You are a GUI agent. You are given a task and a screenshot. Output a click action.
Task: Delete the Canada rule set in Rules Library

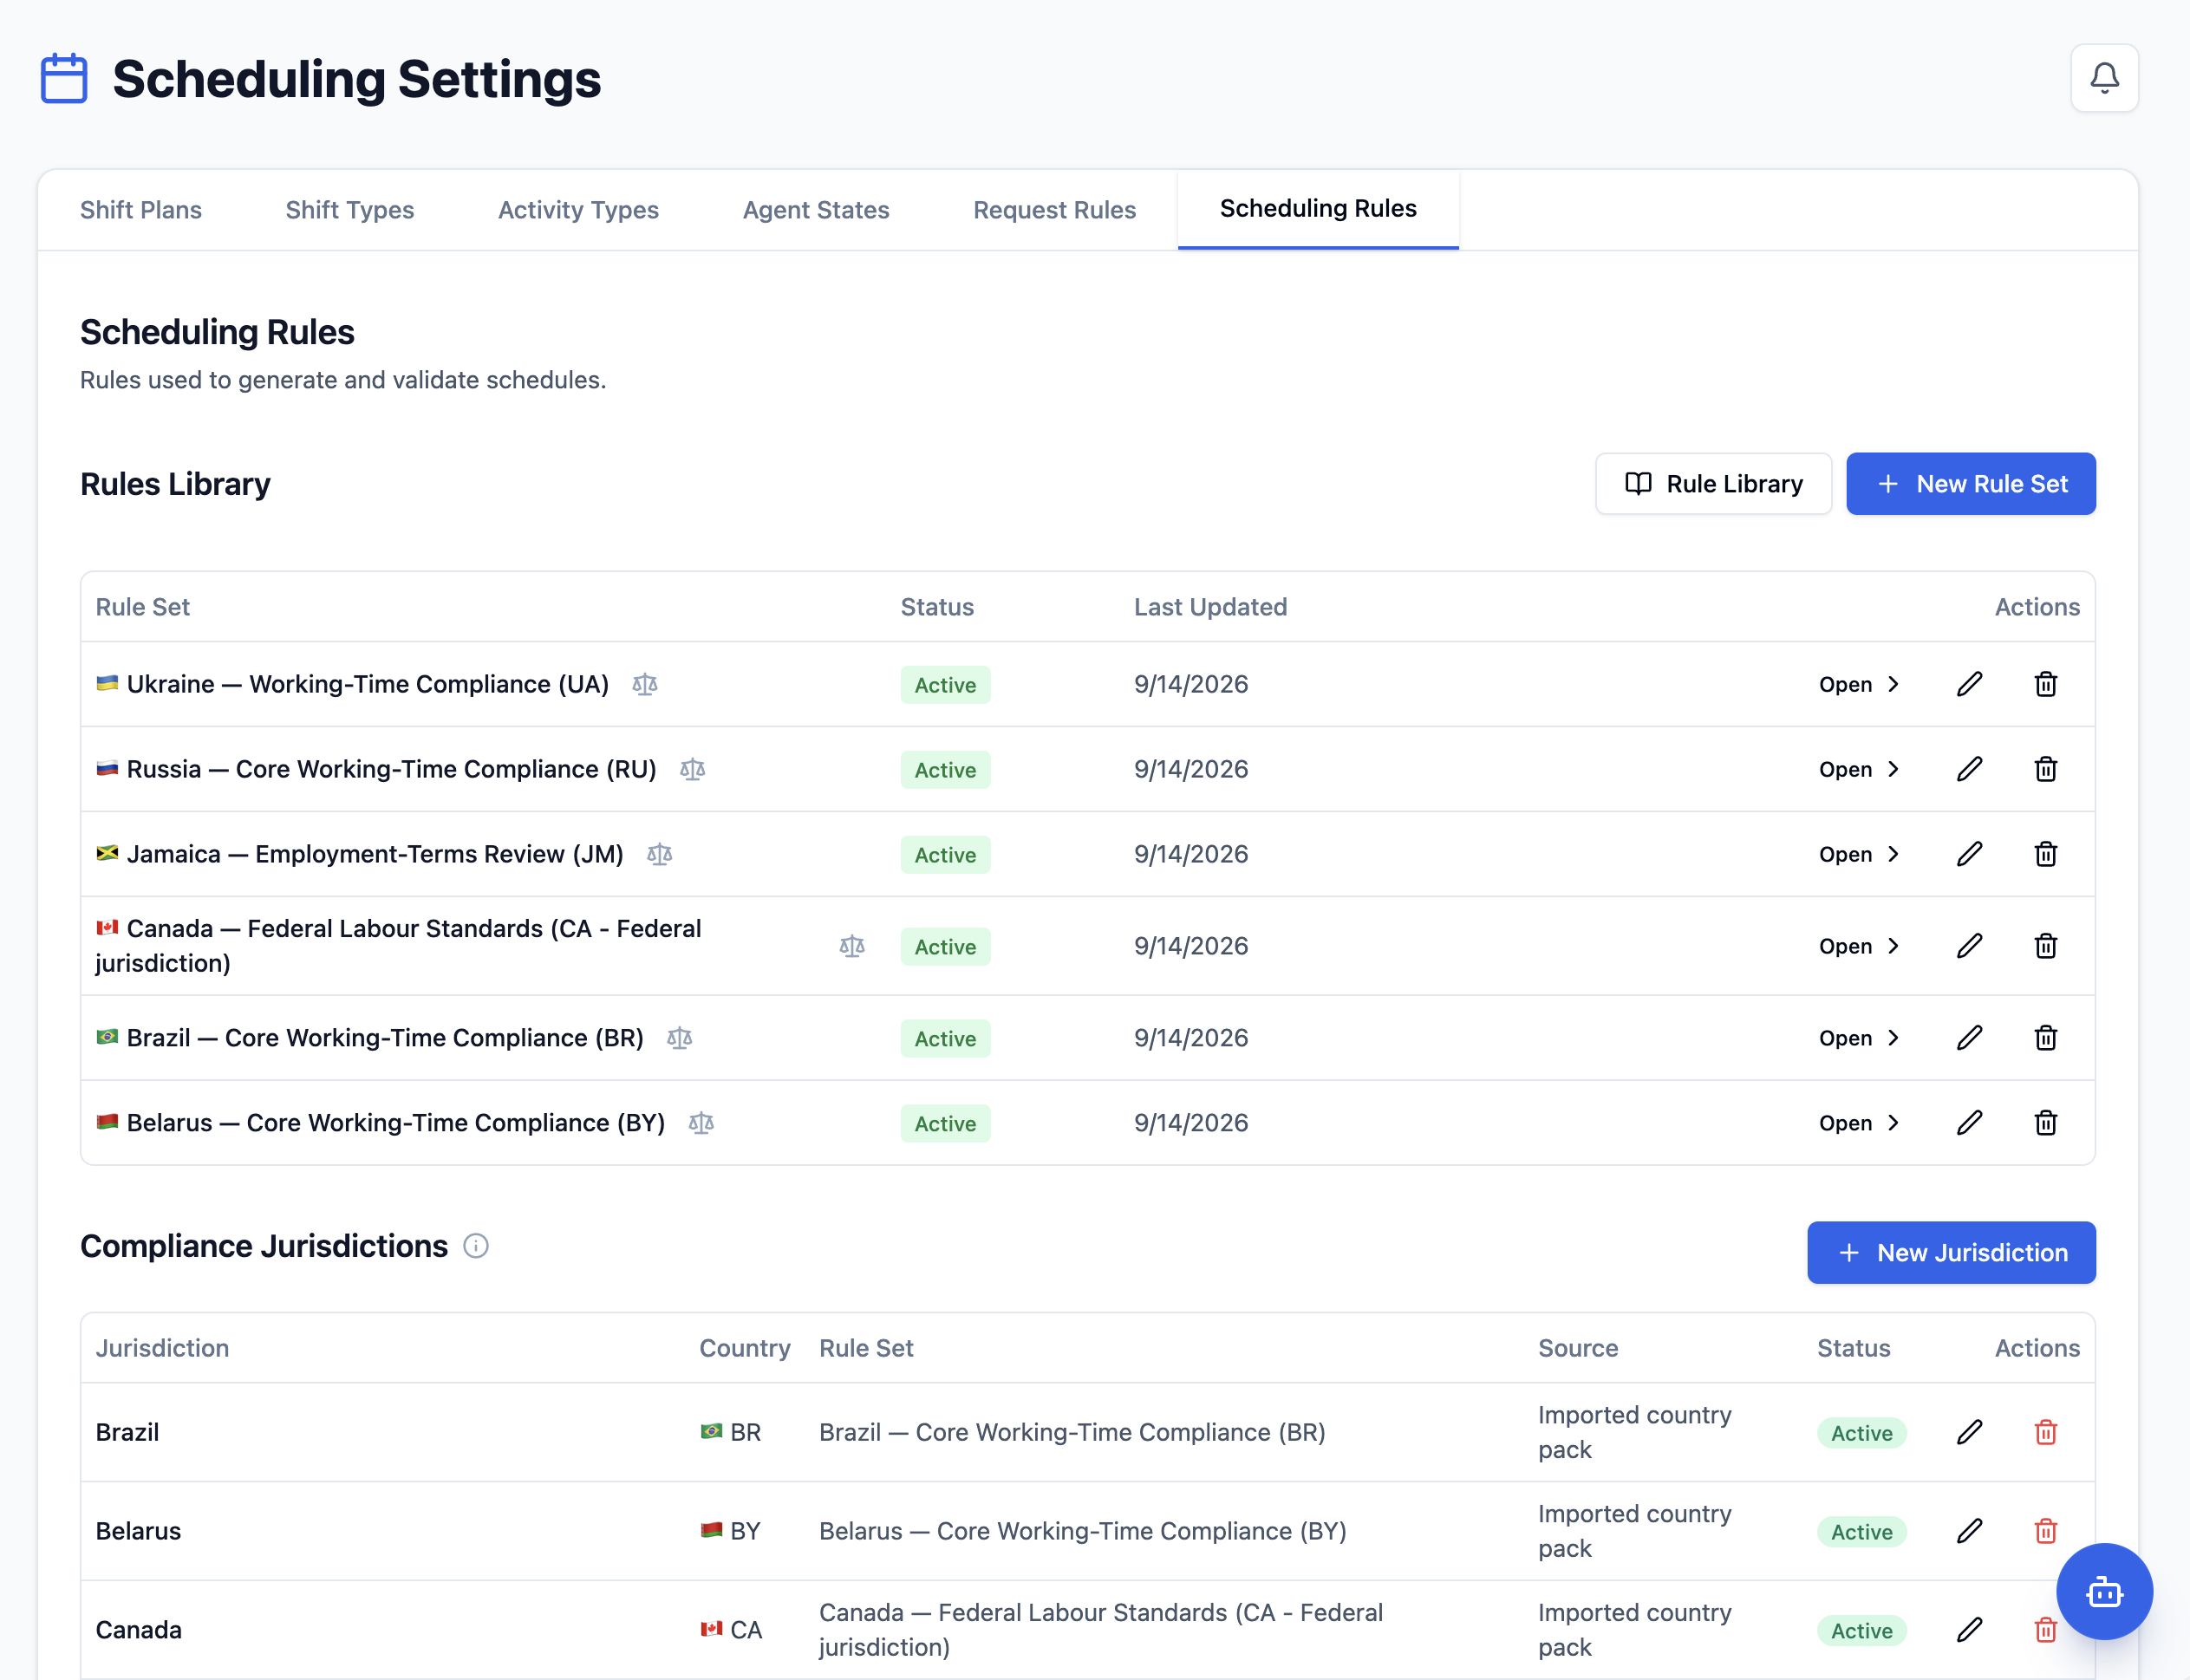point(2045,946)
